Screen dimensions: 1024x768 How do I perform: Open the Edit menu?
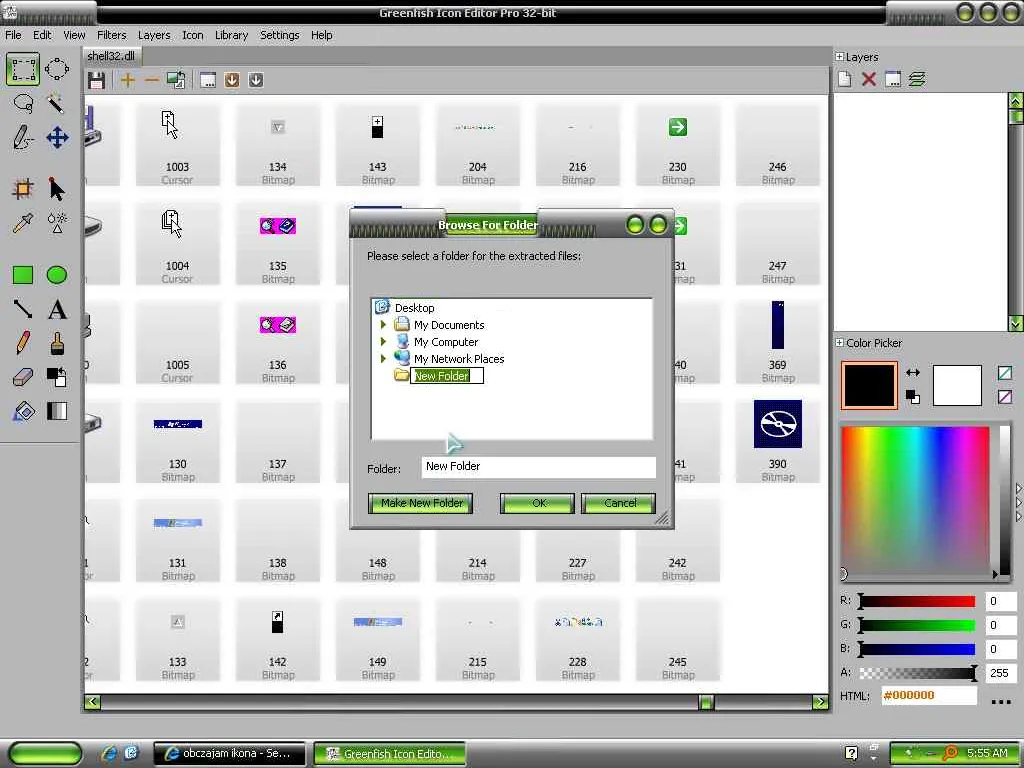point(42,35)
